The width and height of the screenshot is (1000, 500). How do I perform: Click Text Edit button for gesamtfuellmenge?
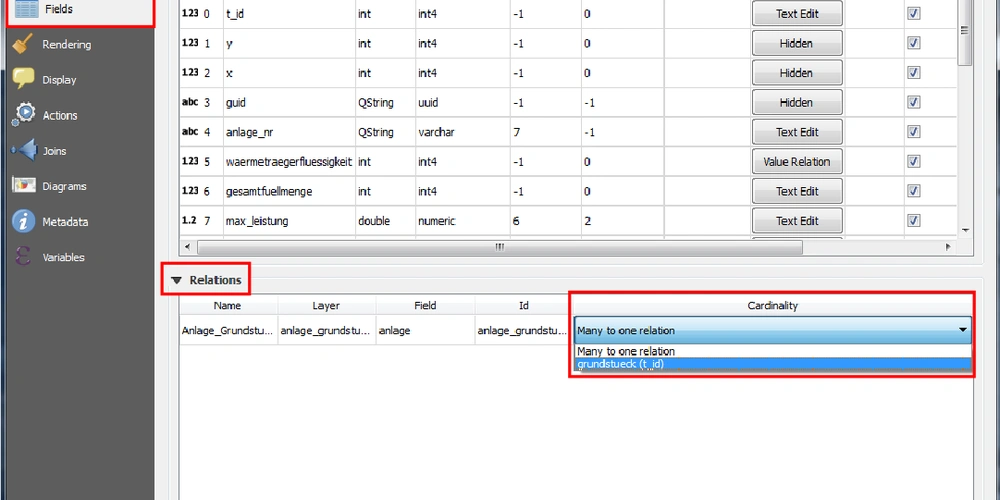pos(797,191)
